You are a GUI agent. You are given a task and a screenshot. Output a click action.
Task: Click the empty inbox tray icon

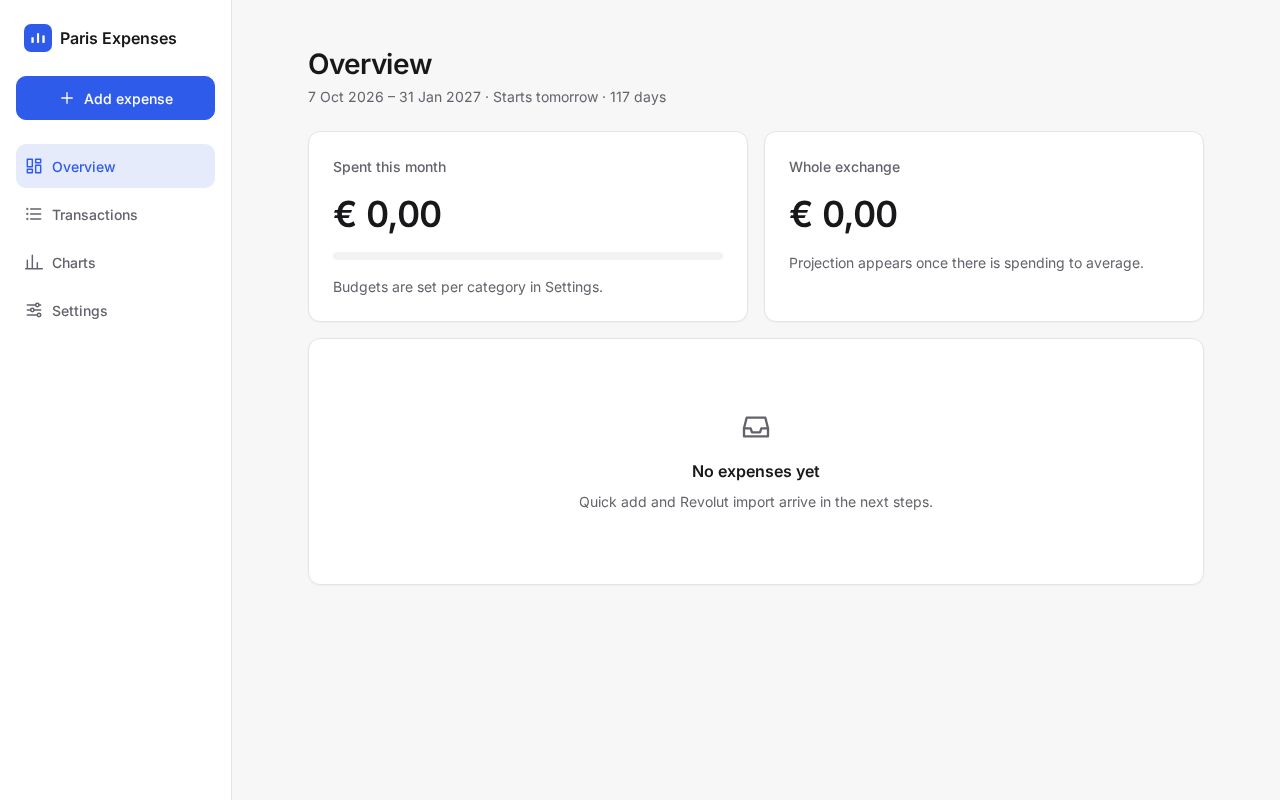(756, 427)
